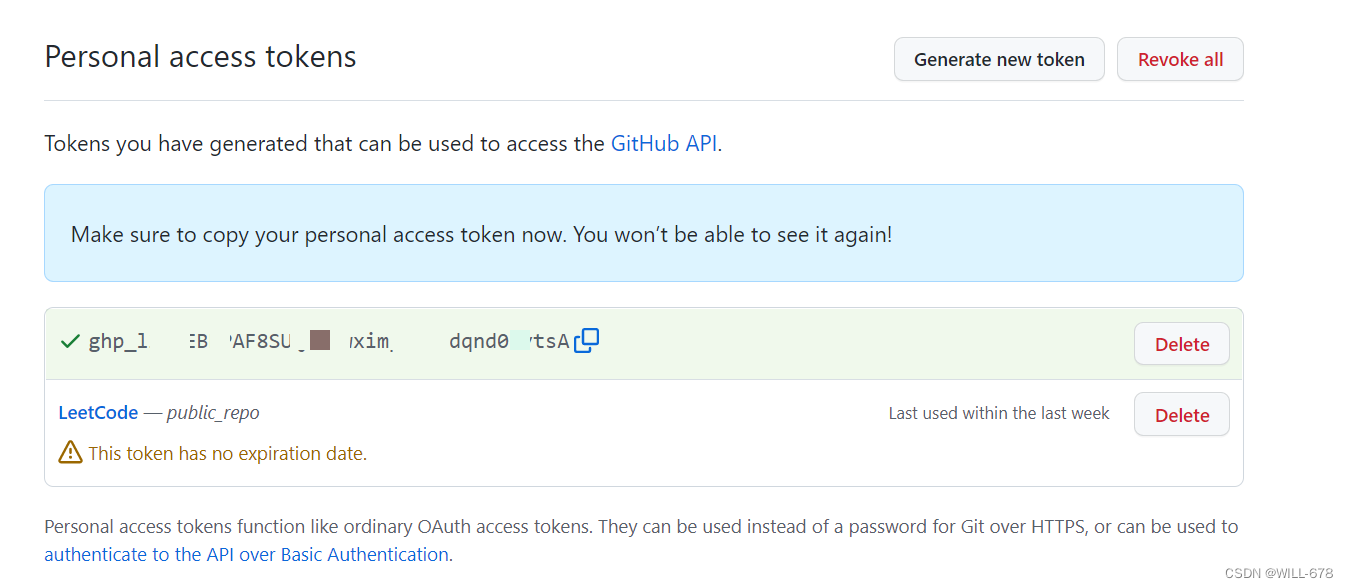
Task: Open the LeetCode token details
Action: click(96, 412)
